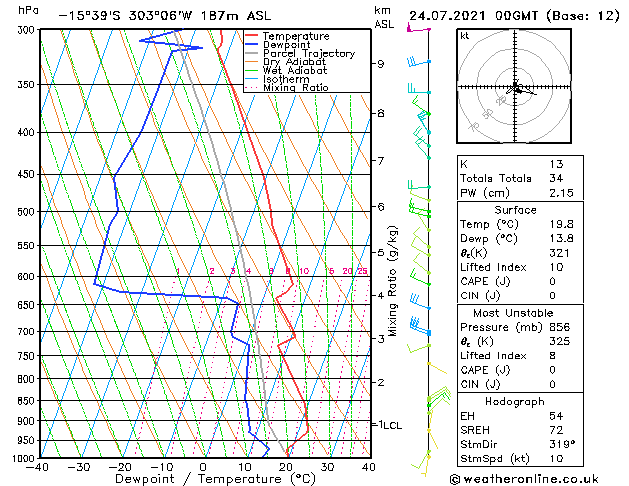Click the 1000 hPa pressure label
Screen dimensions: 629x486
[24, 458]
